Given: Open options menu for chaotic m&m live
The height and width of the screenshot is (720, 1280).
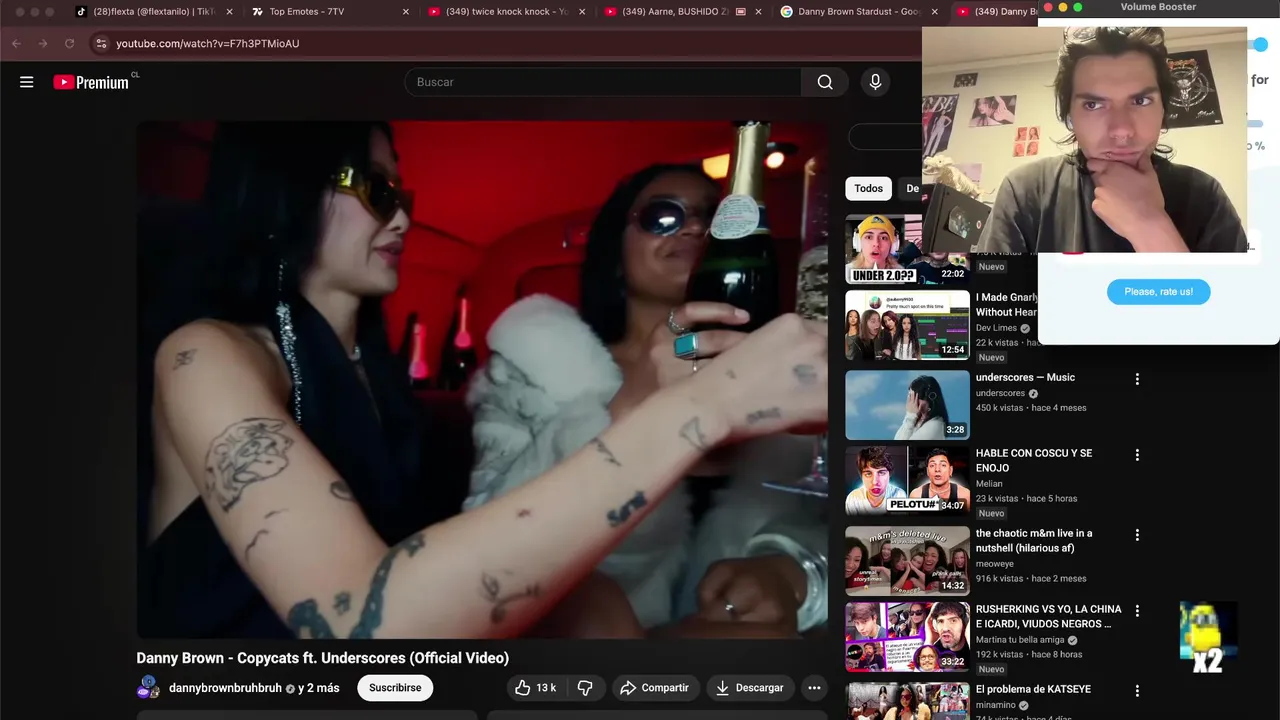Looking at the screenshot, I should [x=1137, y=535].
